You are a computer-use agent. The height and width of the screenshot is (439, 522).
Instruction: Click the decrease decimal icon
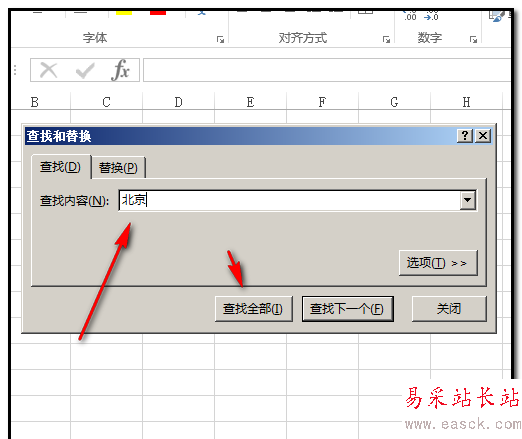click(x=431, y=15)
